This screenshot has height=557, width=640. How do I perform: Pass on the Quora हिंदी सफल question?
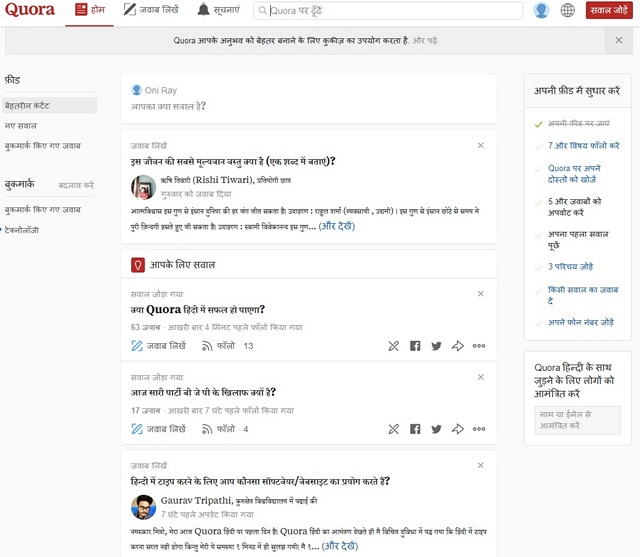click(x=393, y=346)
